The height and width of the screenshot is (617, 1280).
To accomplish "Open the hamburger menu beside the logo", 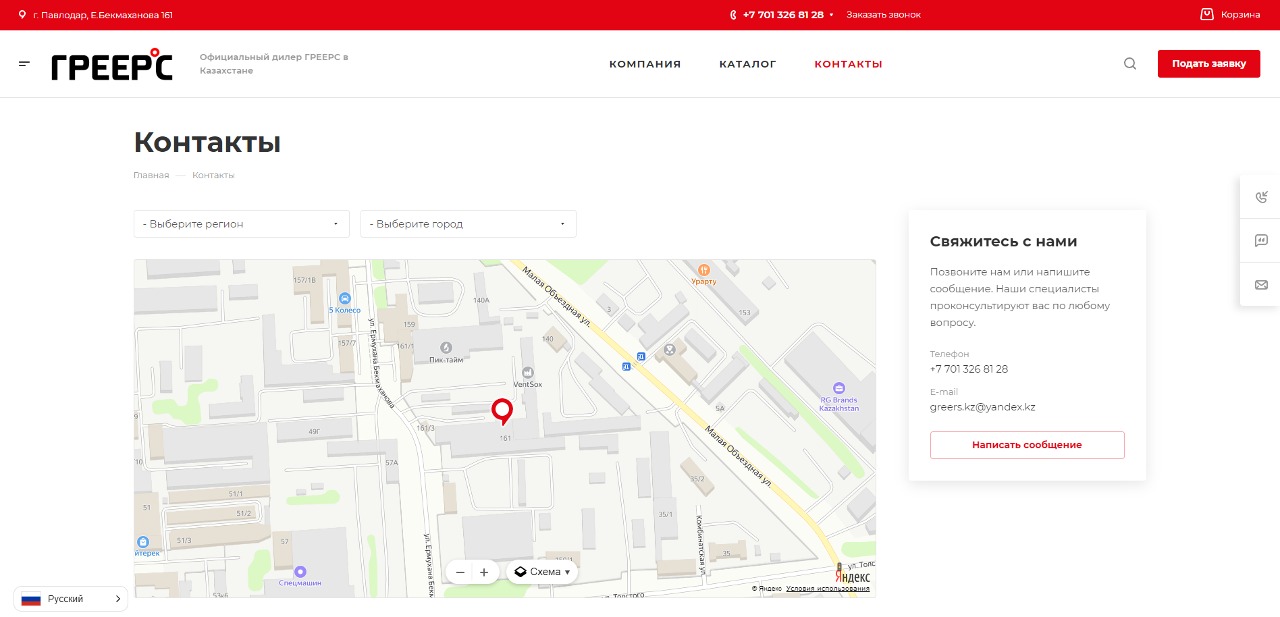I will click(x=24, y=63).
